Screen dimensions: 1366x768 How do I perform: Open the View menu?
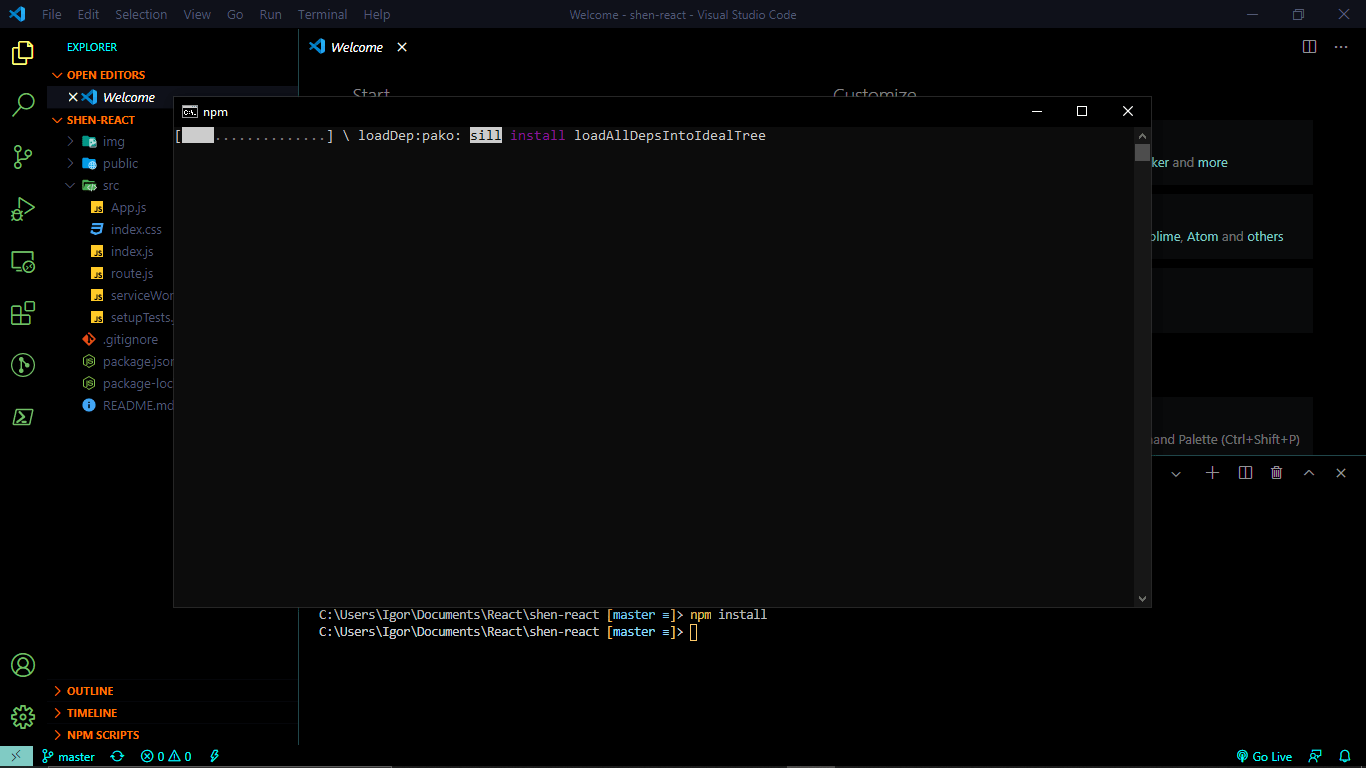tap(197, 15)
